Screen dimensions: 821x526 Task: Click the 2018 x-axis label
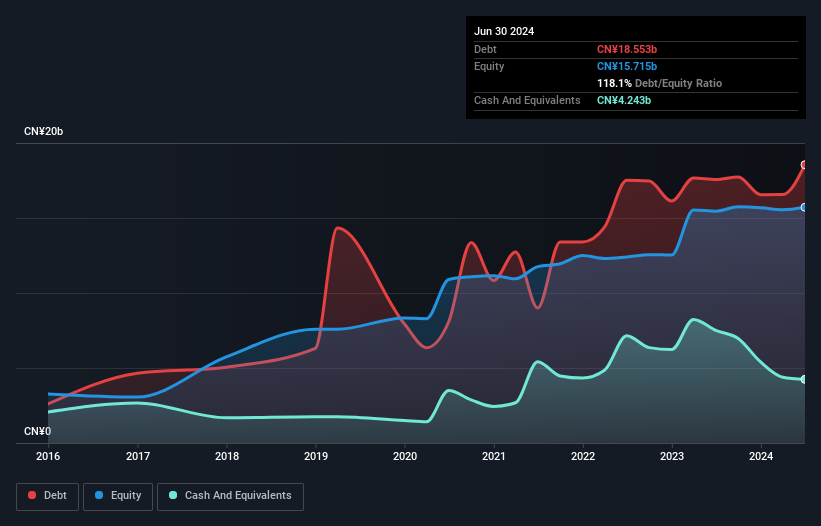227,456
